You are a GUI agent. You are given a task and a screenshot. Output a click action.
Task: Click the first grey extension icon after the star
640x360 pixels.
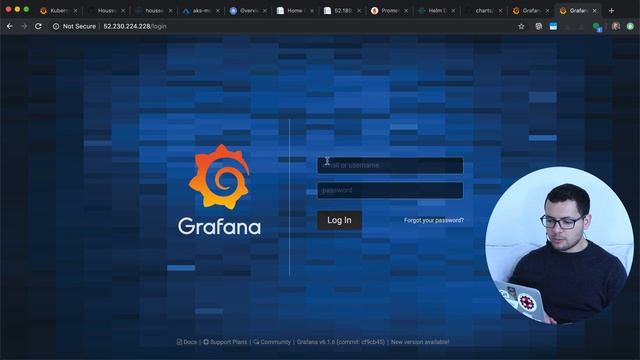[539, 27]
